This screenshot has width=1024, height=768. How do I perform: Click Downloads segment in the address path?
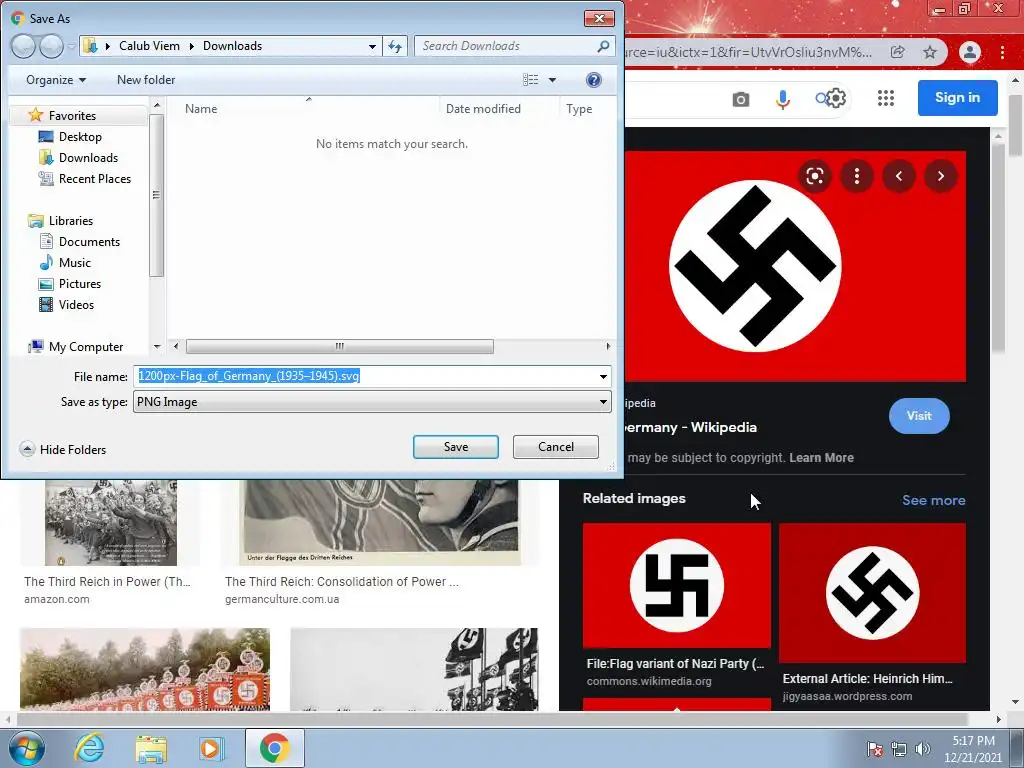click(232, 46)
